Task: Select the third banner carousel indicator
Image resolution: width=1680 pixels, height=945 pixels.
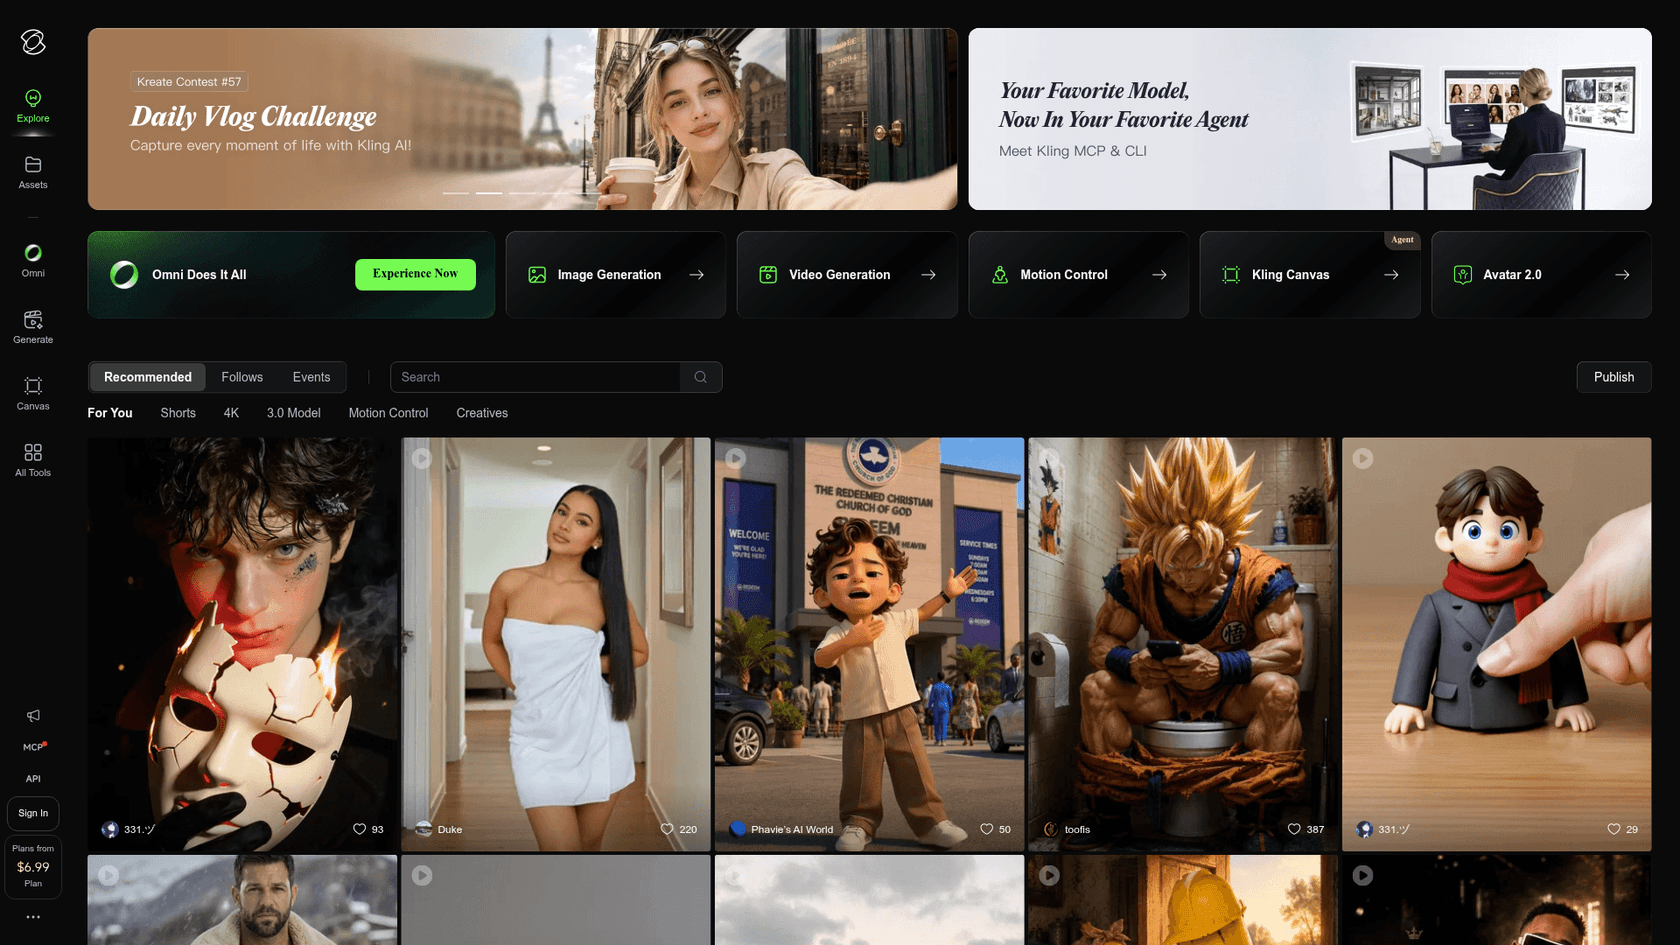Action: (522, 193)
